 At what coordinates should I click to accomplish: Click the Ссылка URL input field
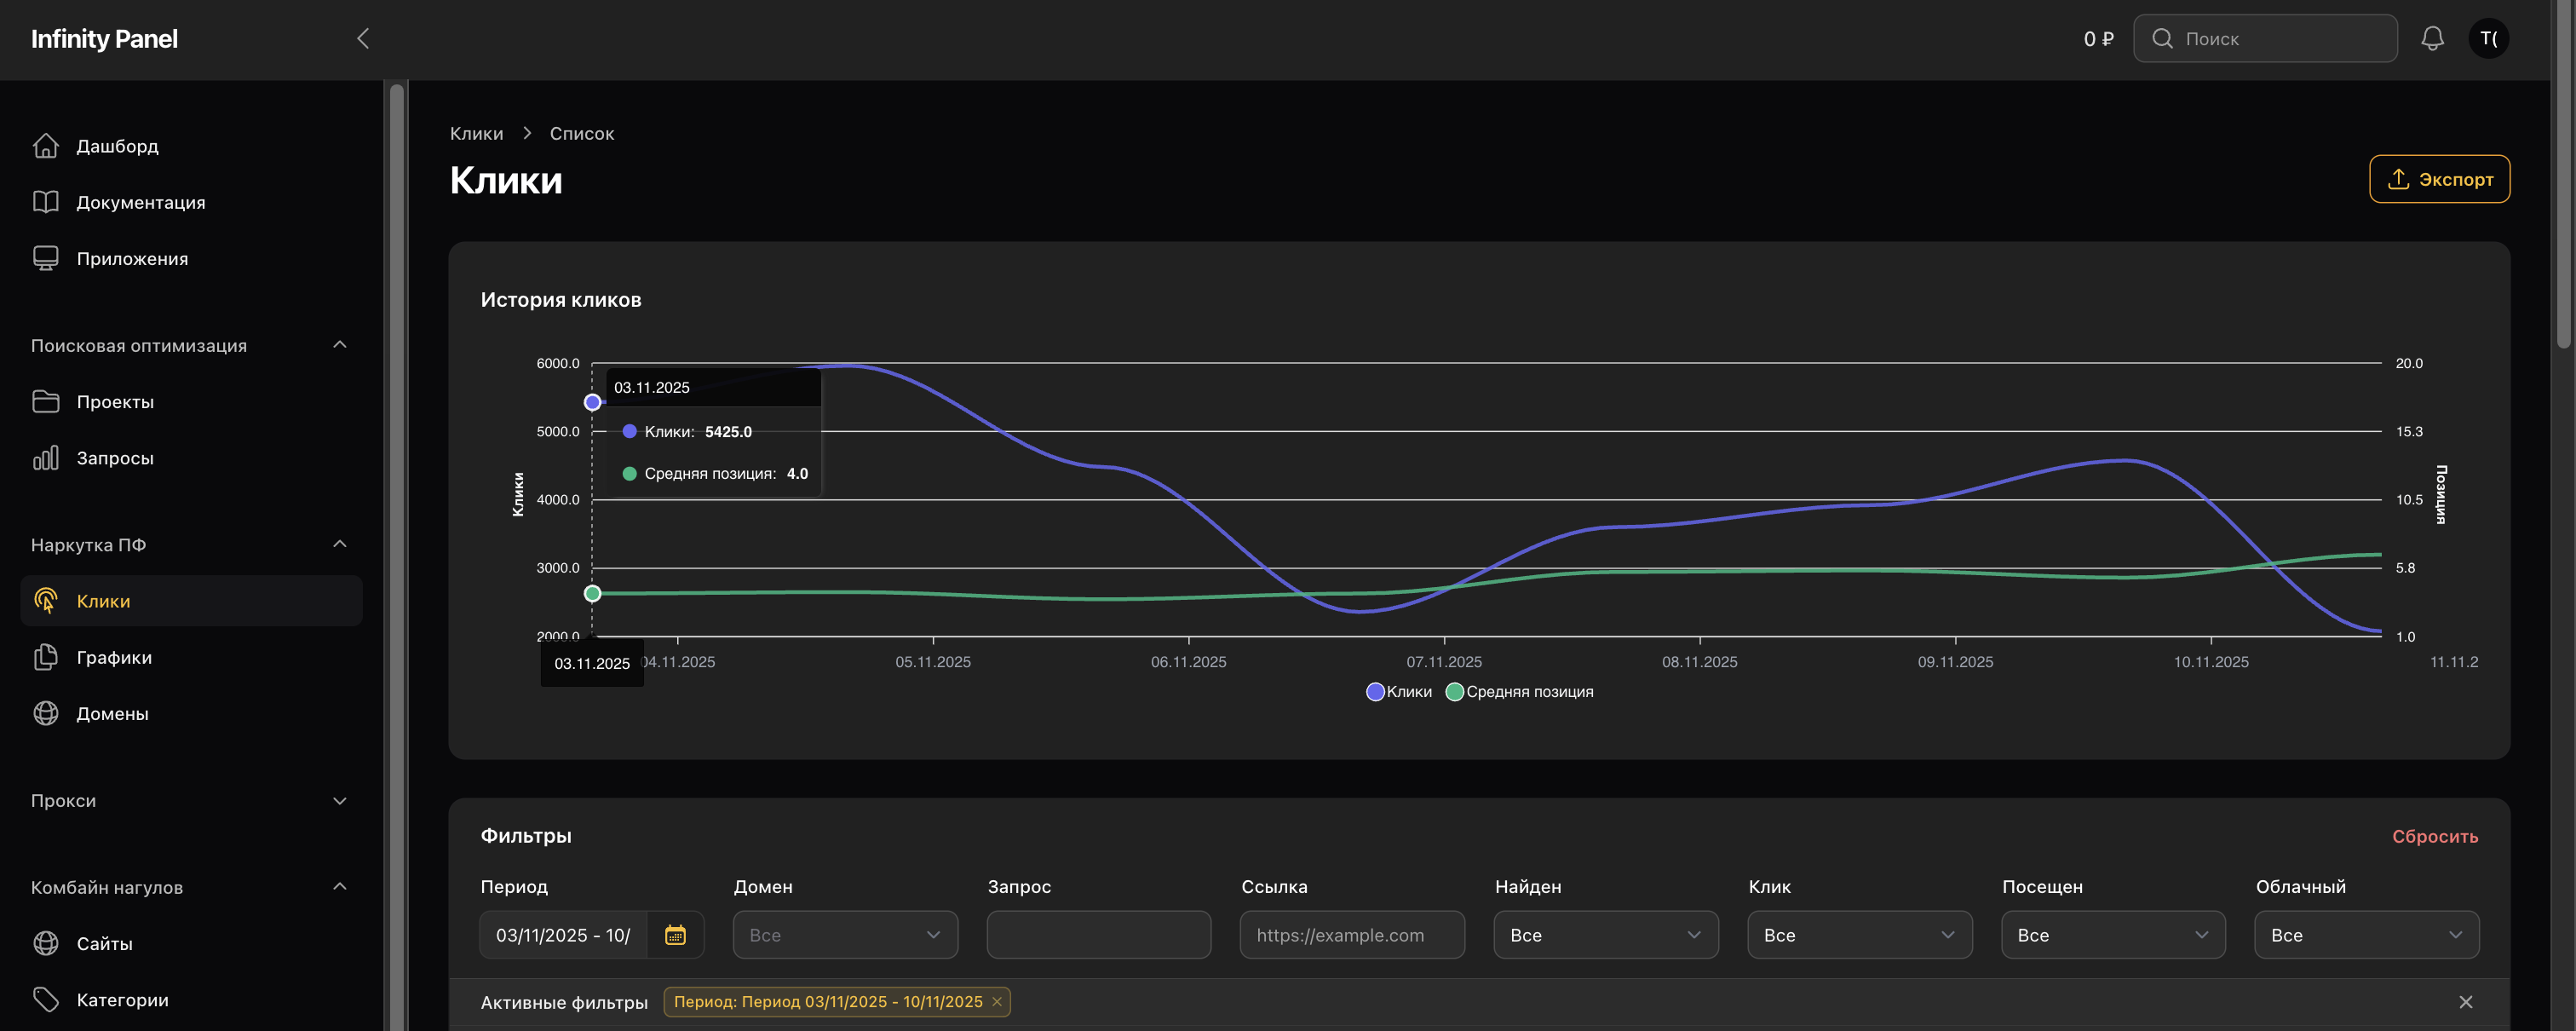click(1351, 935)
